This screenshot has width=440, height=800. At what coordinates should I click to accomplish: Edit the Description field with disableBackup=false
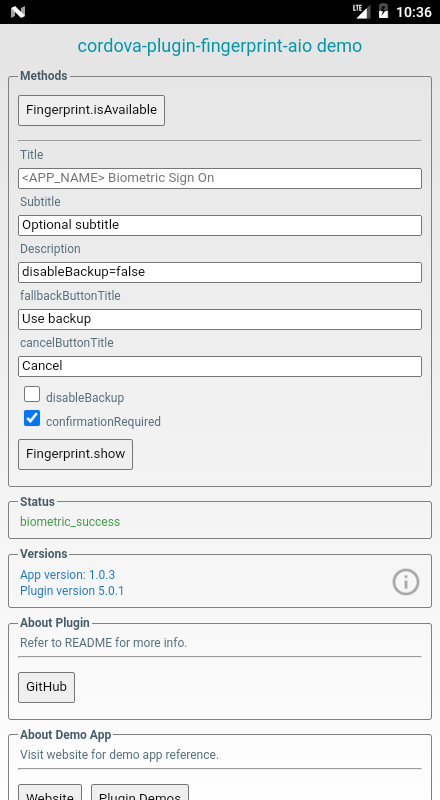tap(220, 272)
